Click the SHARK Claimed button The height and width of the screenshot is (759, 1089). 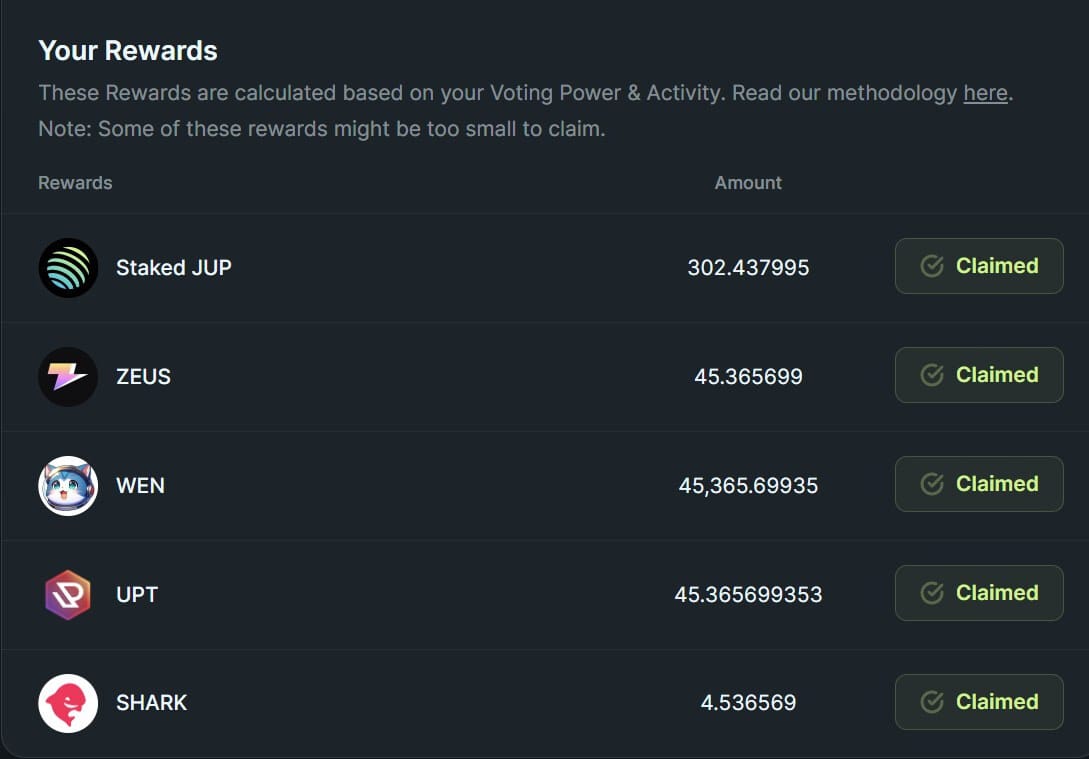[x=978, y=702]
